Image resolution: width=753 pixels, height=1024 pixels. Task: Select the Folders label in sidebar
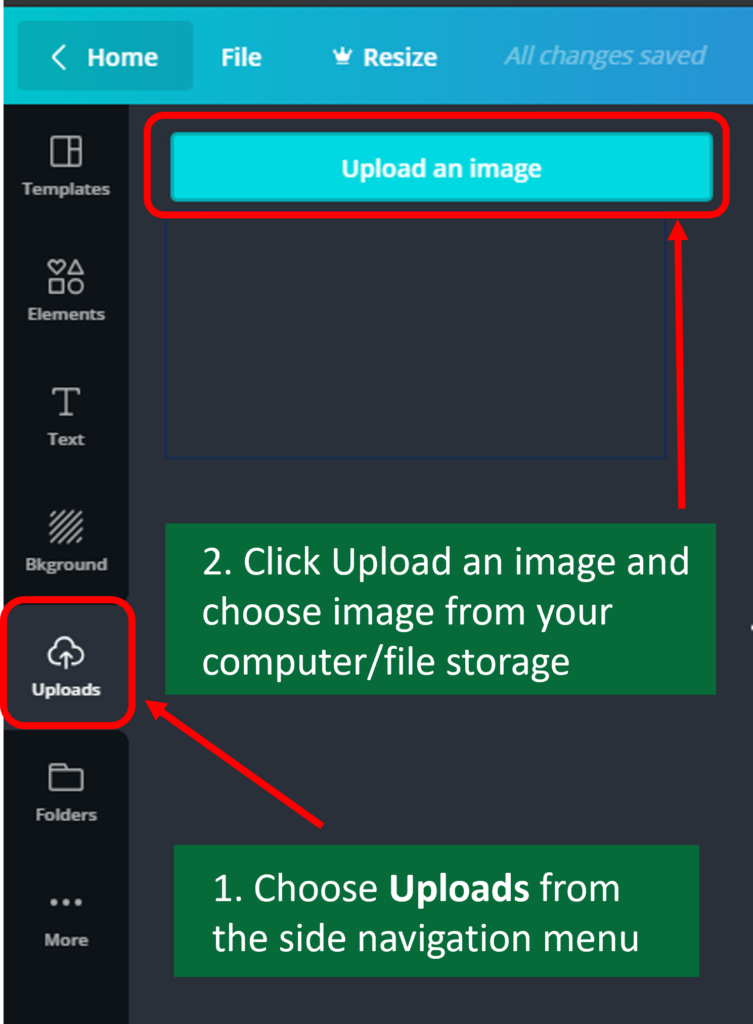[66, 814]
